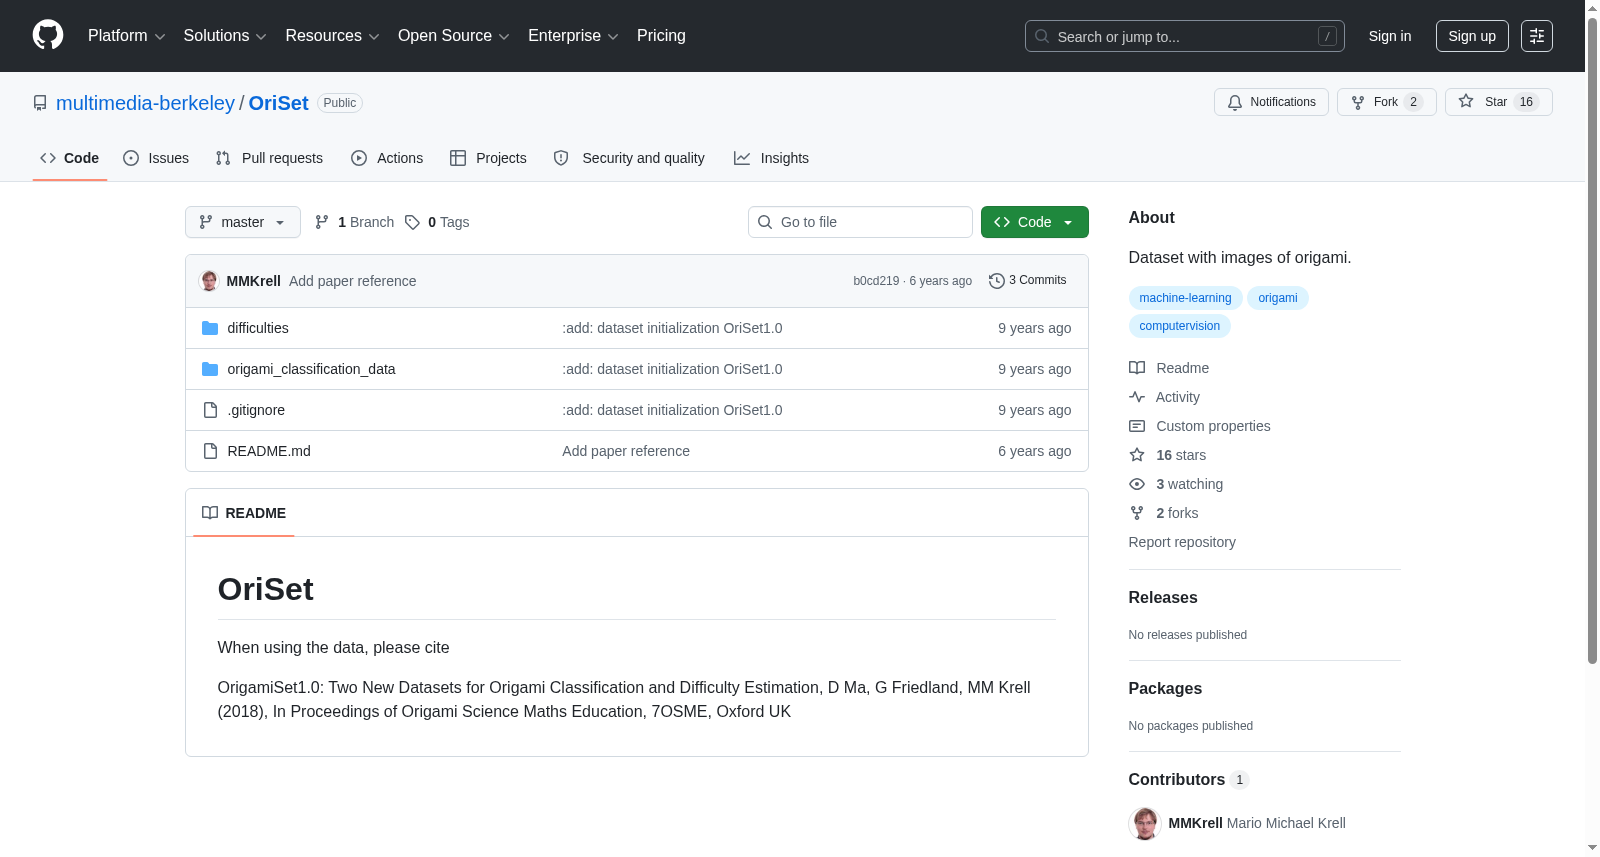
Task: Switch to the Issues tab
Action: point(156,158)
